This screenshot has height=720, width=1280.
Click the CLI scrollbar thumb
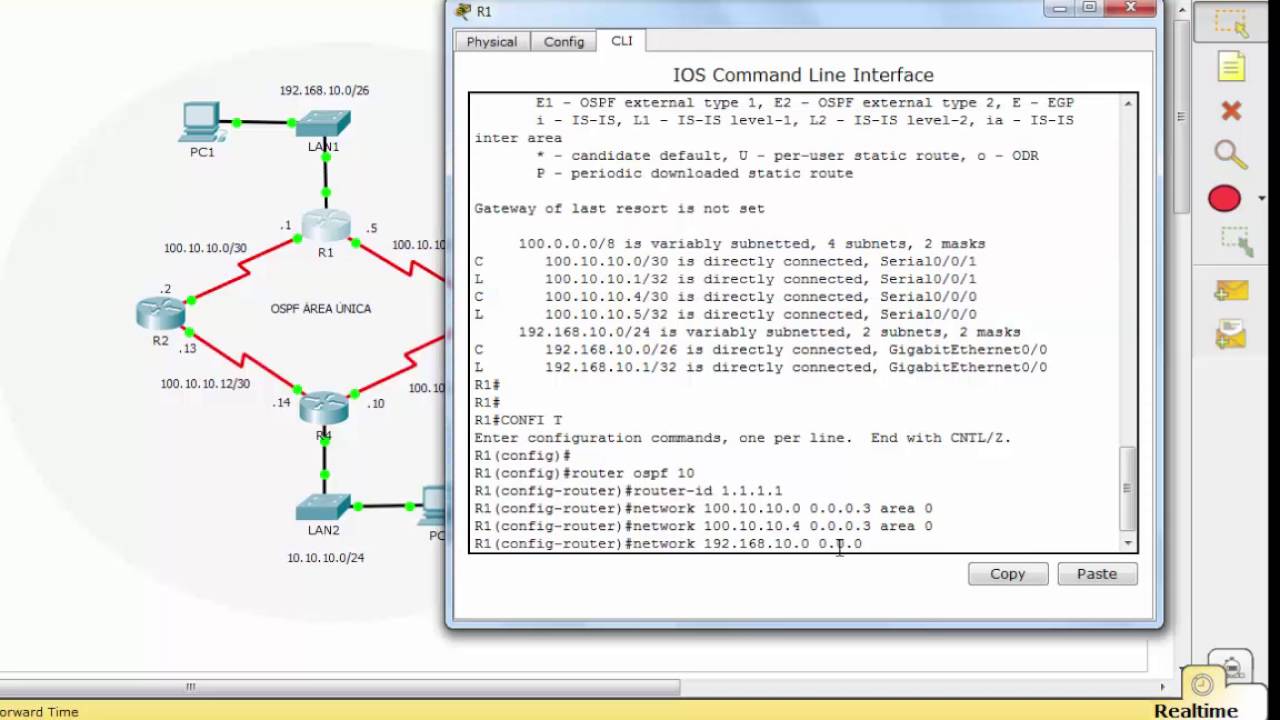1128,488
